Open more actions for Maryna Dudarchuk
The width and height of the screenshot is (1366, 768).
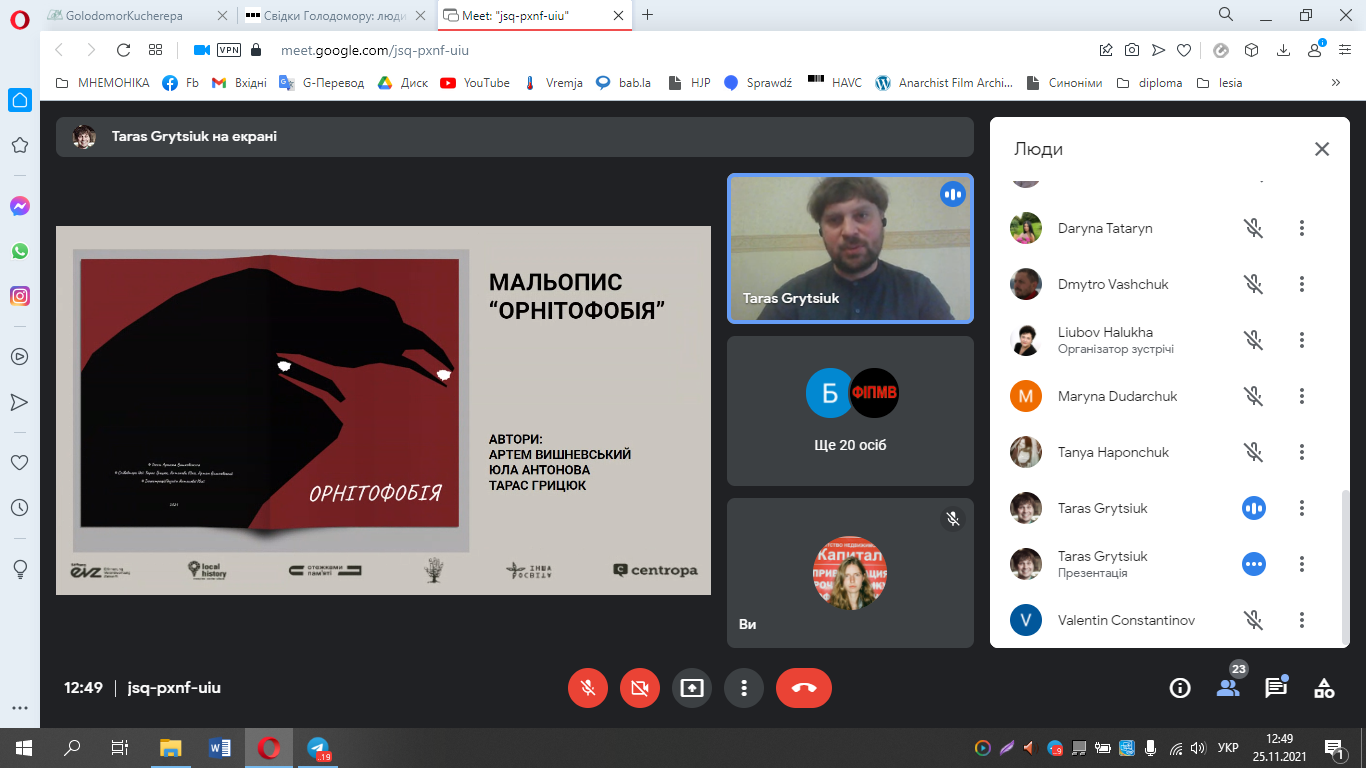pyautogui.click(x=1302, y=396)
